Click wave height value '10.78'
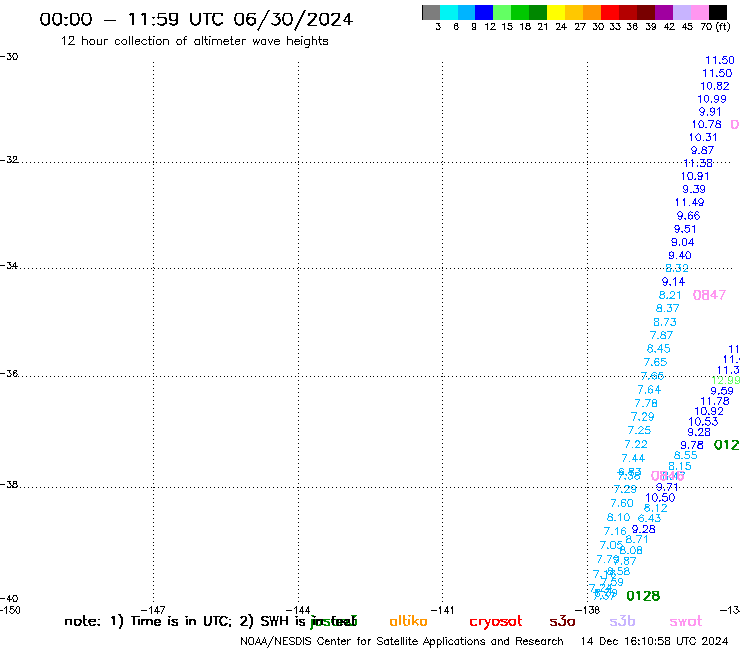The height and width of the screenshot is (650, 740). [x=706, y=124]
